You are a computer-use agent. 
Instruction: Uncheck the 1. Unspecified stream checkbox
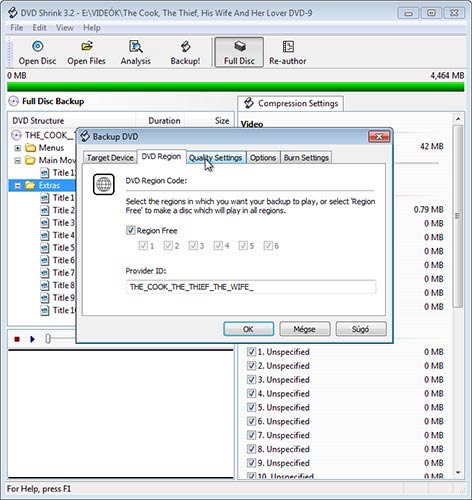click(251, 352)
